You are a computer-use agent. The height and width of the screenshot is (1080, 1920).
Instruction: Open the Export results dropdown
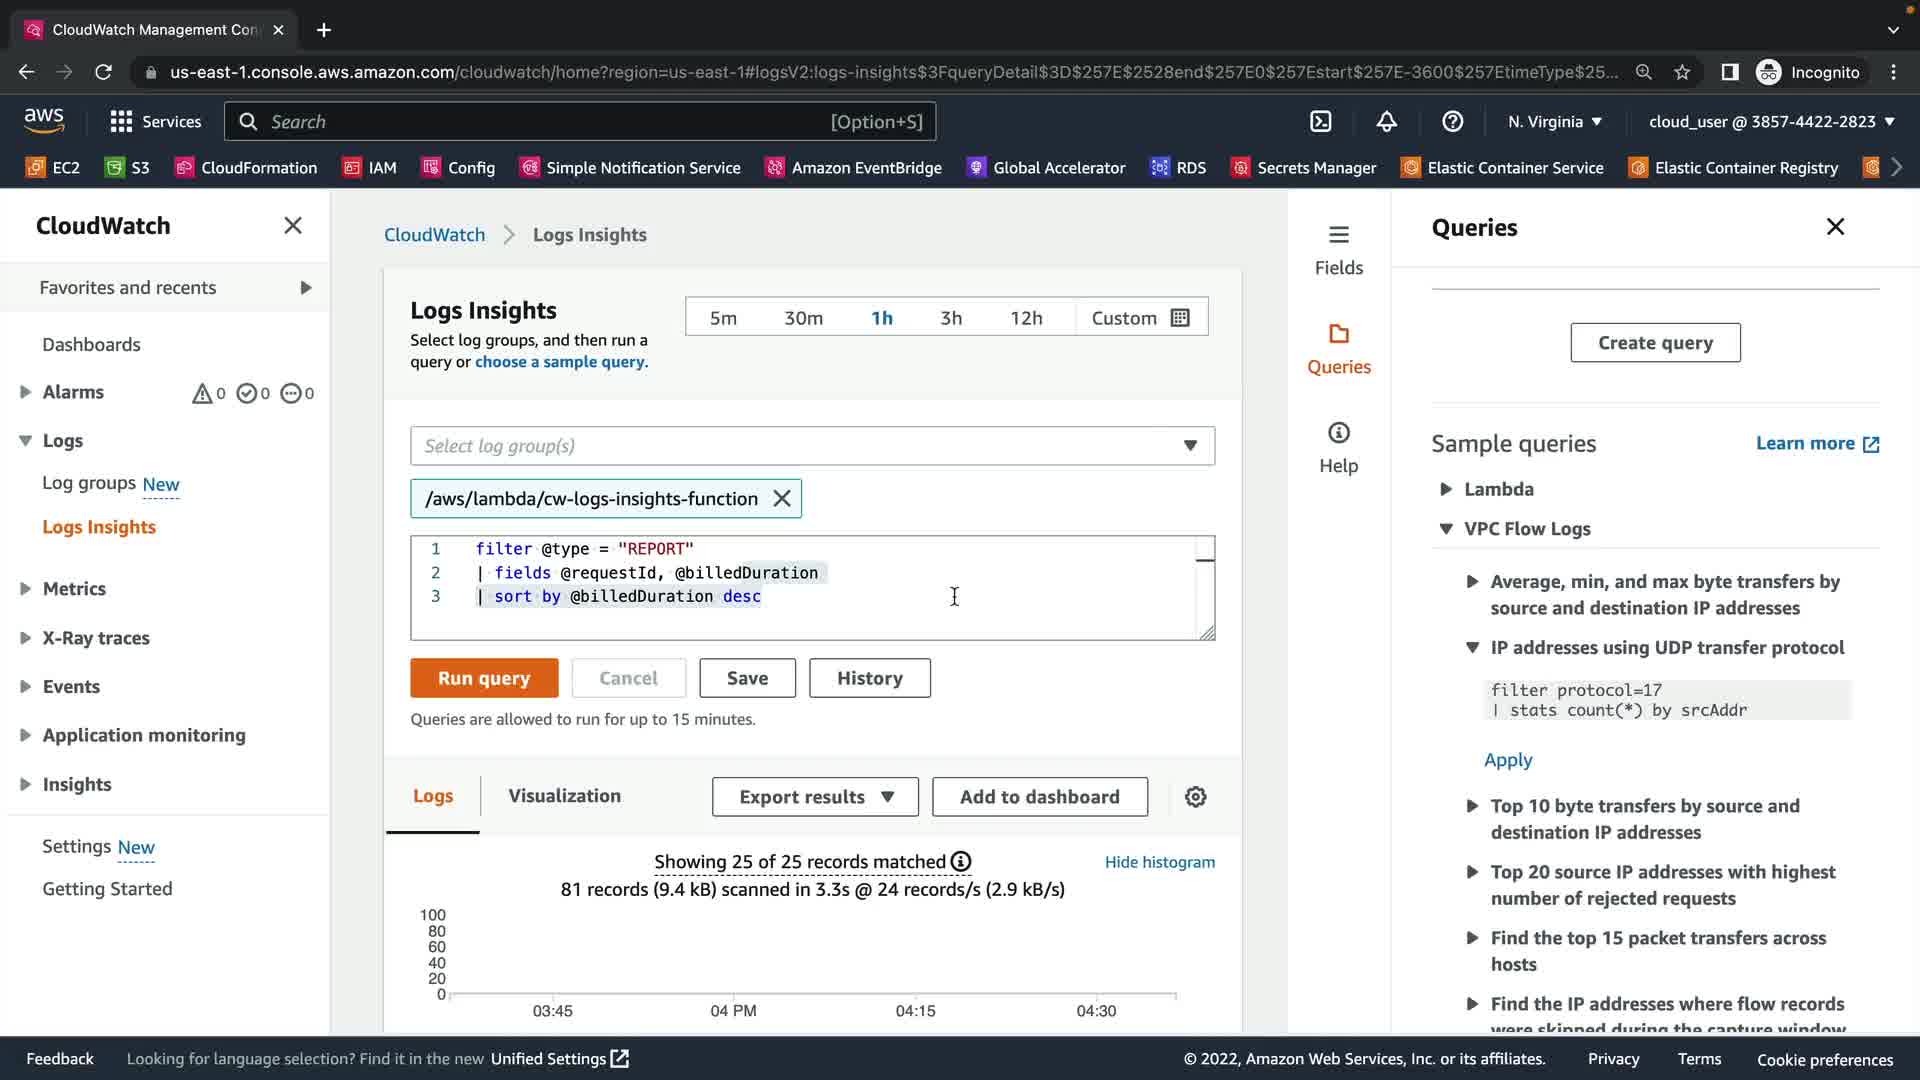coord(814,797)
